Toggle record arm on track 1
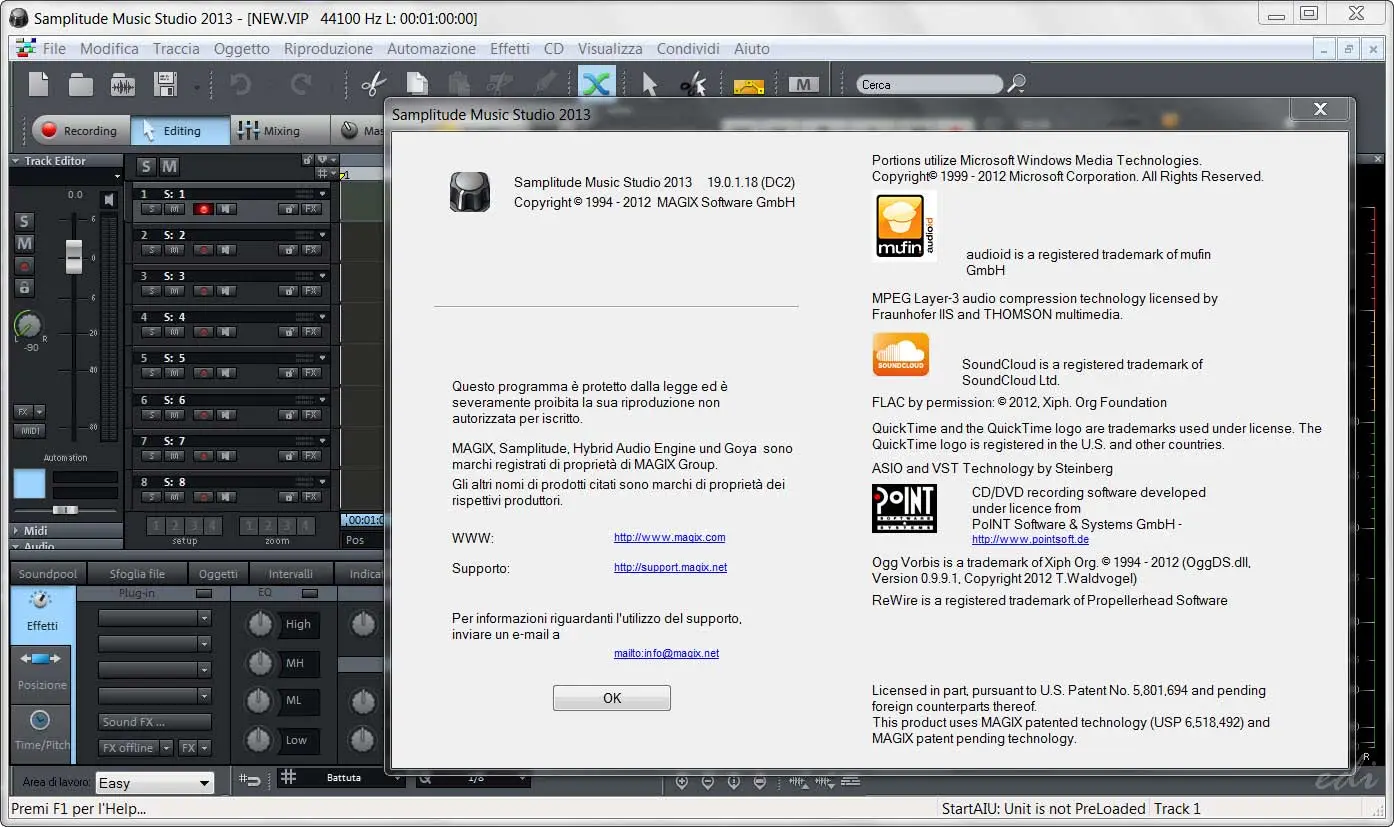This screenshot has height=827, width=1394. point(203,209)
